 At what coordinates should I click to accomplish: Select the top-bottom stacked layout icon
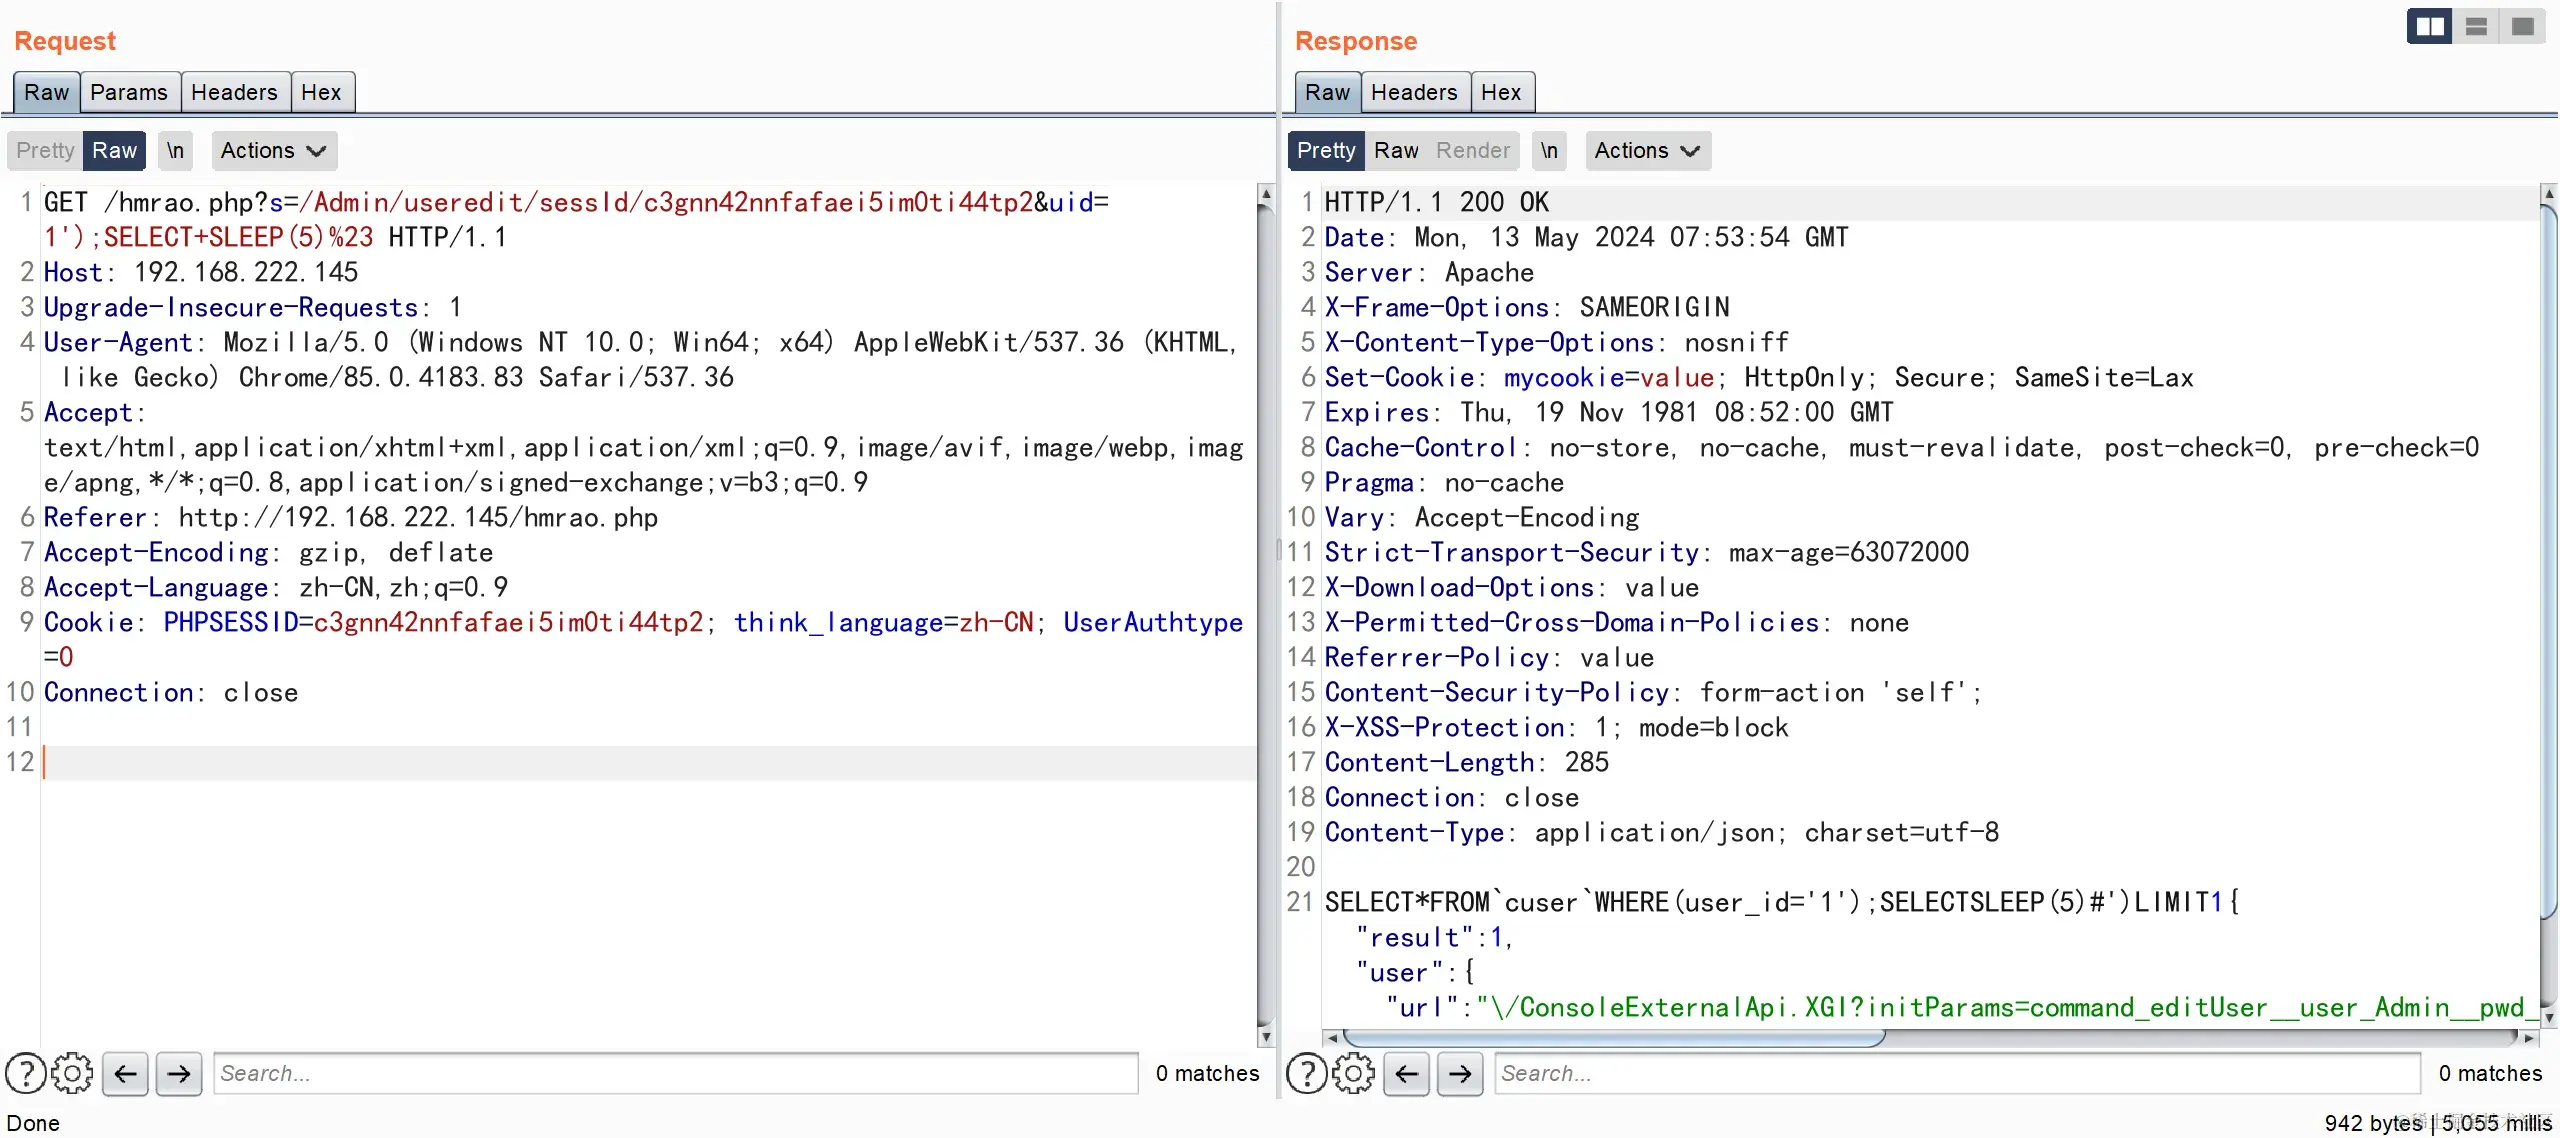pyautogui.click(x=2476, y=26)
